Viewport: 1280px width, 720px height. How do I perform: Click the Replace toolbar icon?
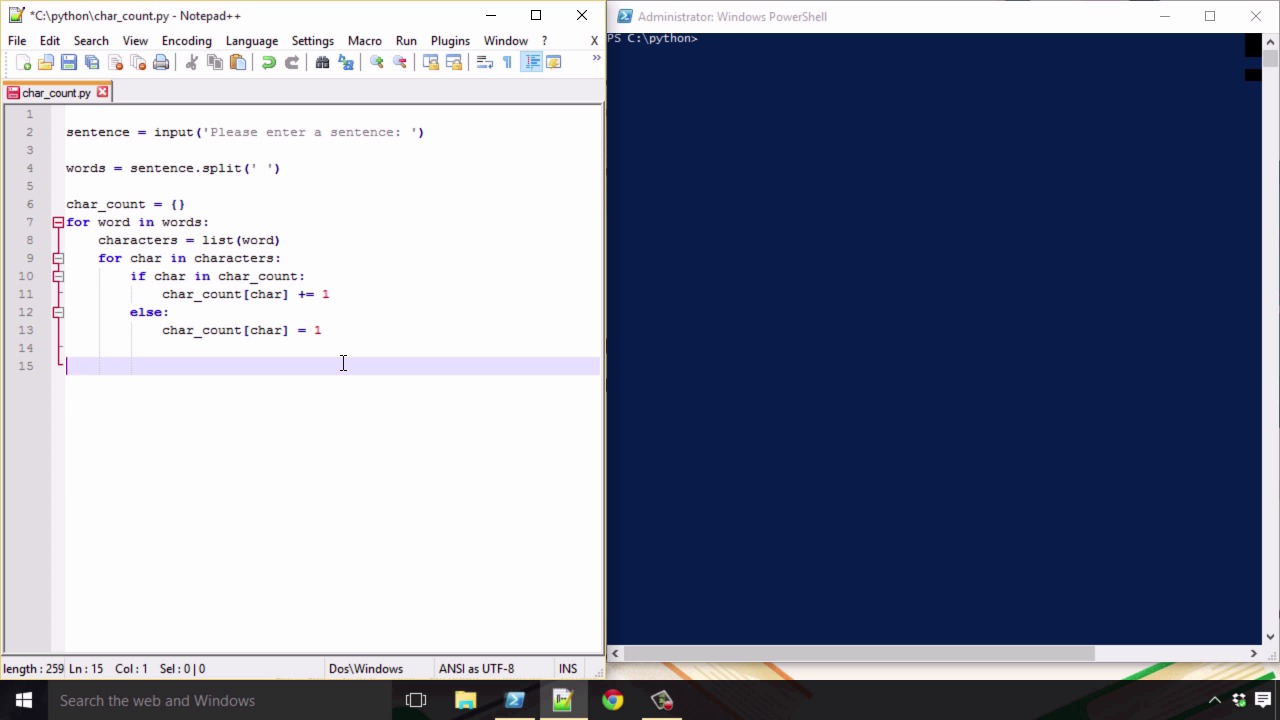(345, 62)
